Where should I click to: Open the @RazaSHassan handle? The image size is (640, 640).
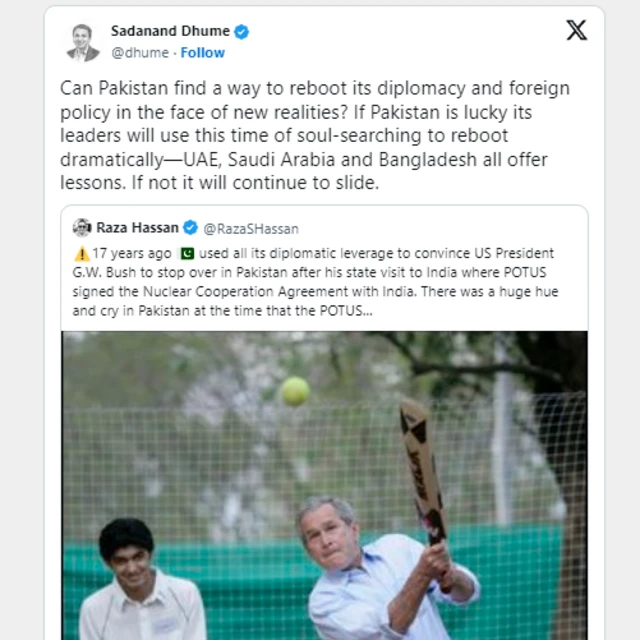pyautogui.click(x=252, y=229)
